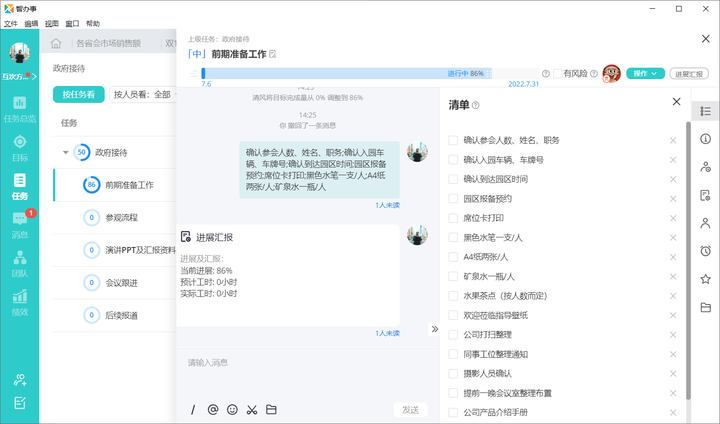Viewport: 720px width, 424px height.
Task: Click the progress report document icon in right rail
Action: [x=705, y=195]
